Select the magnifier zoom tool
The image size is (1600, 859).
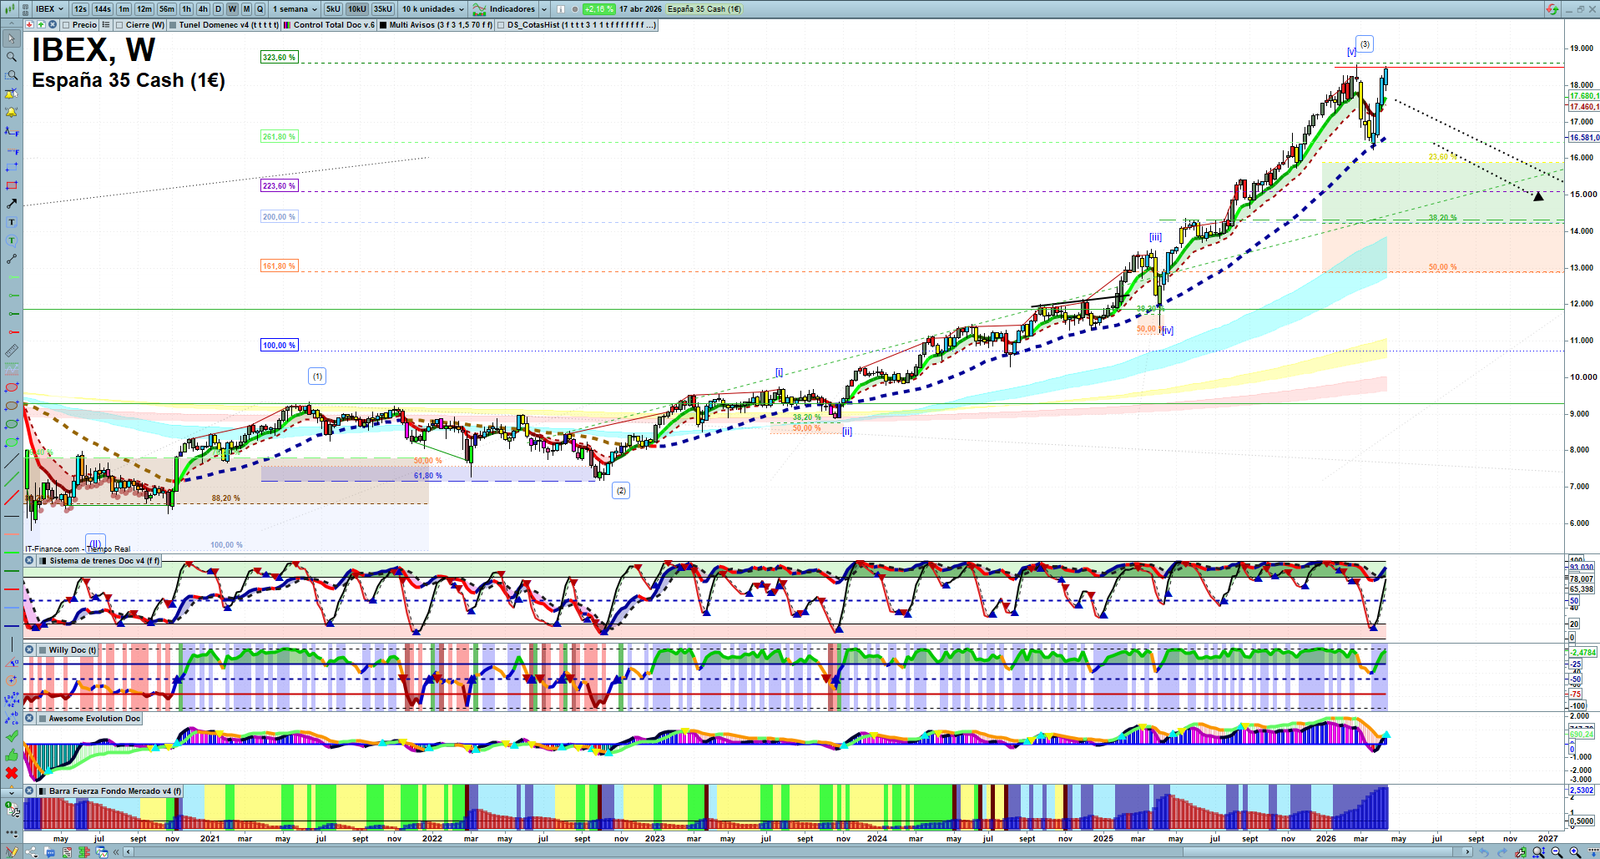[11, 57]
